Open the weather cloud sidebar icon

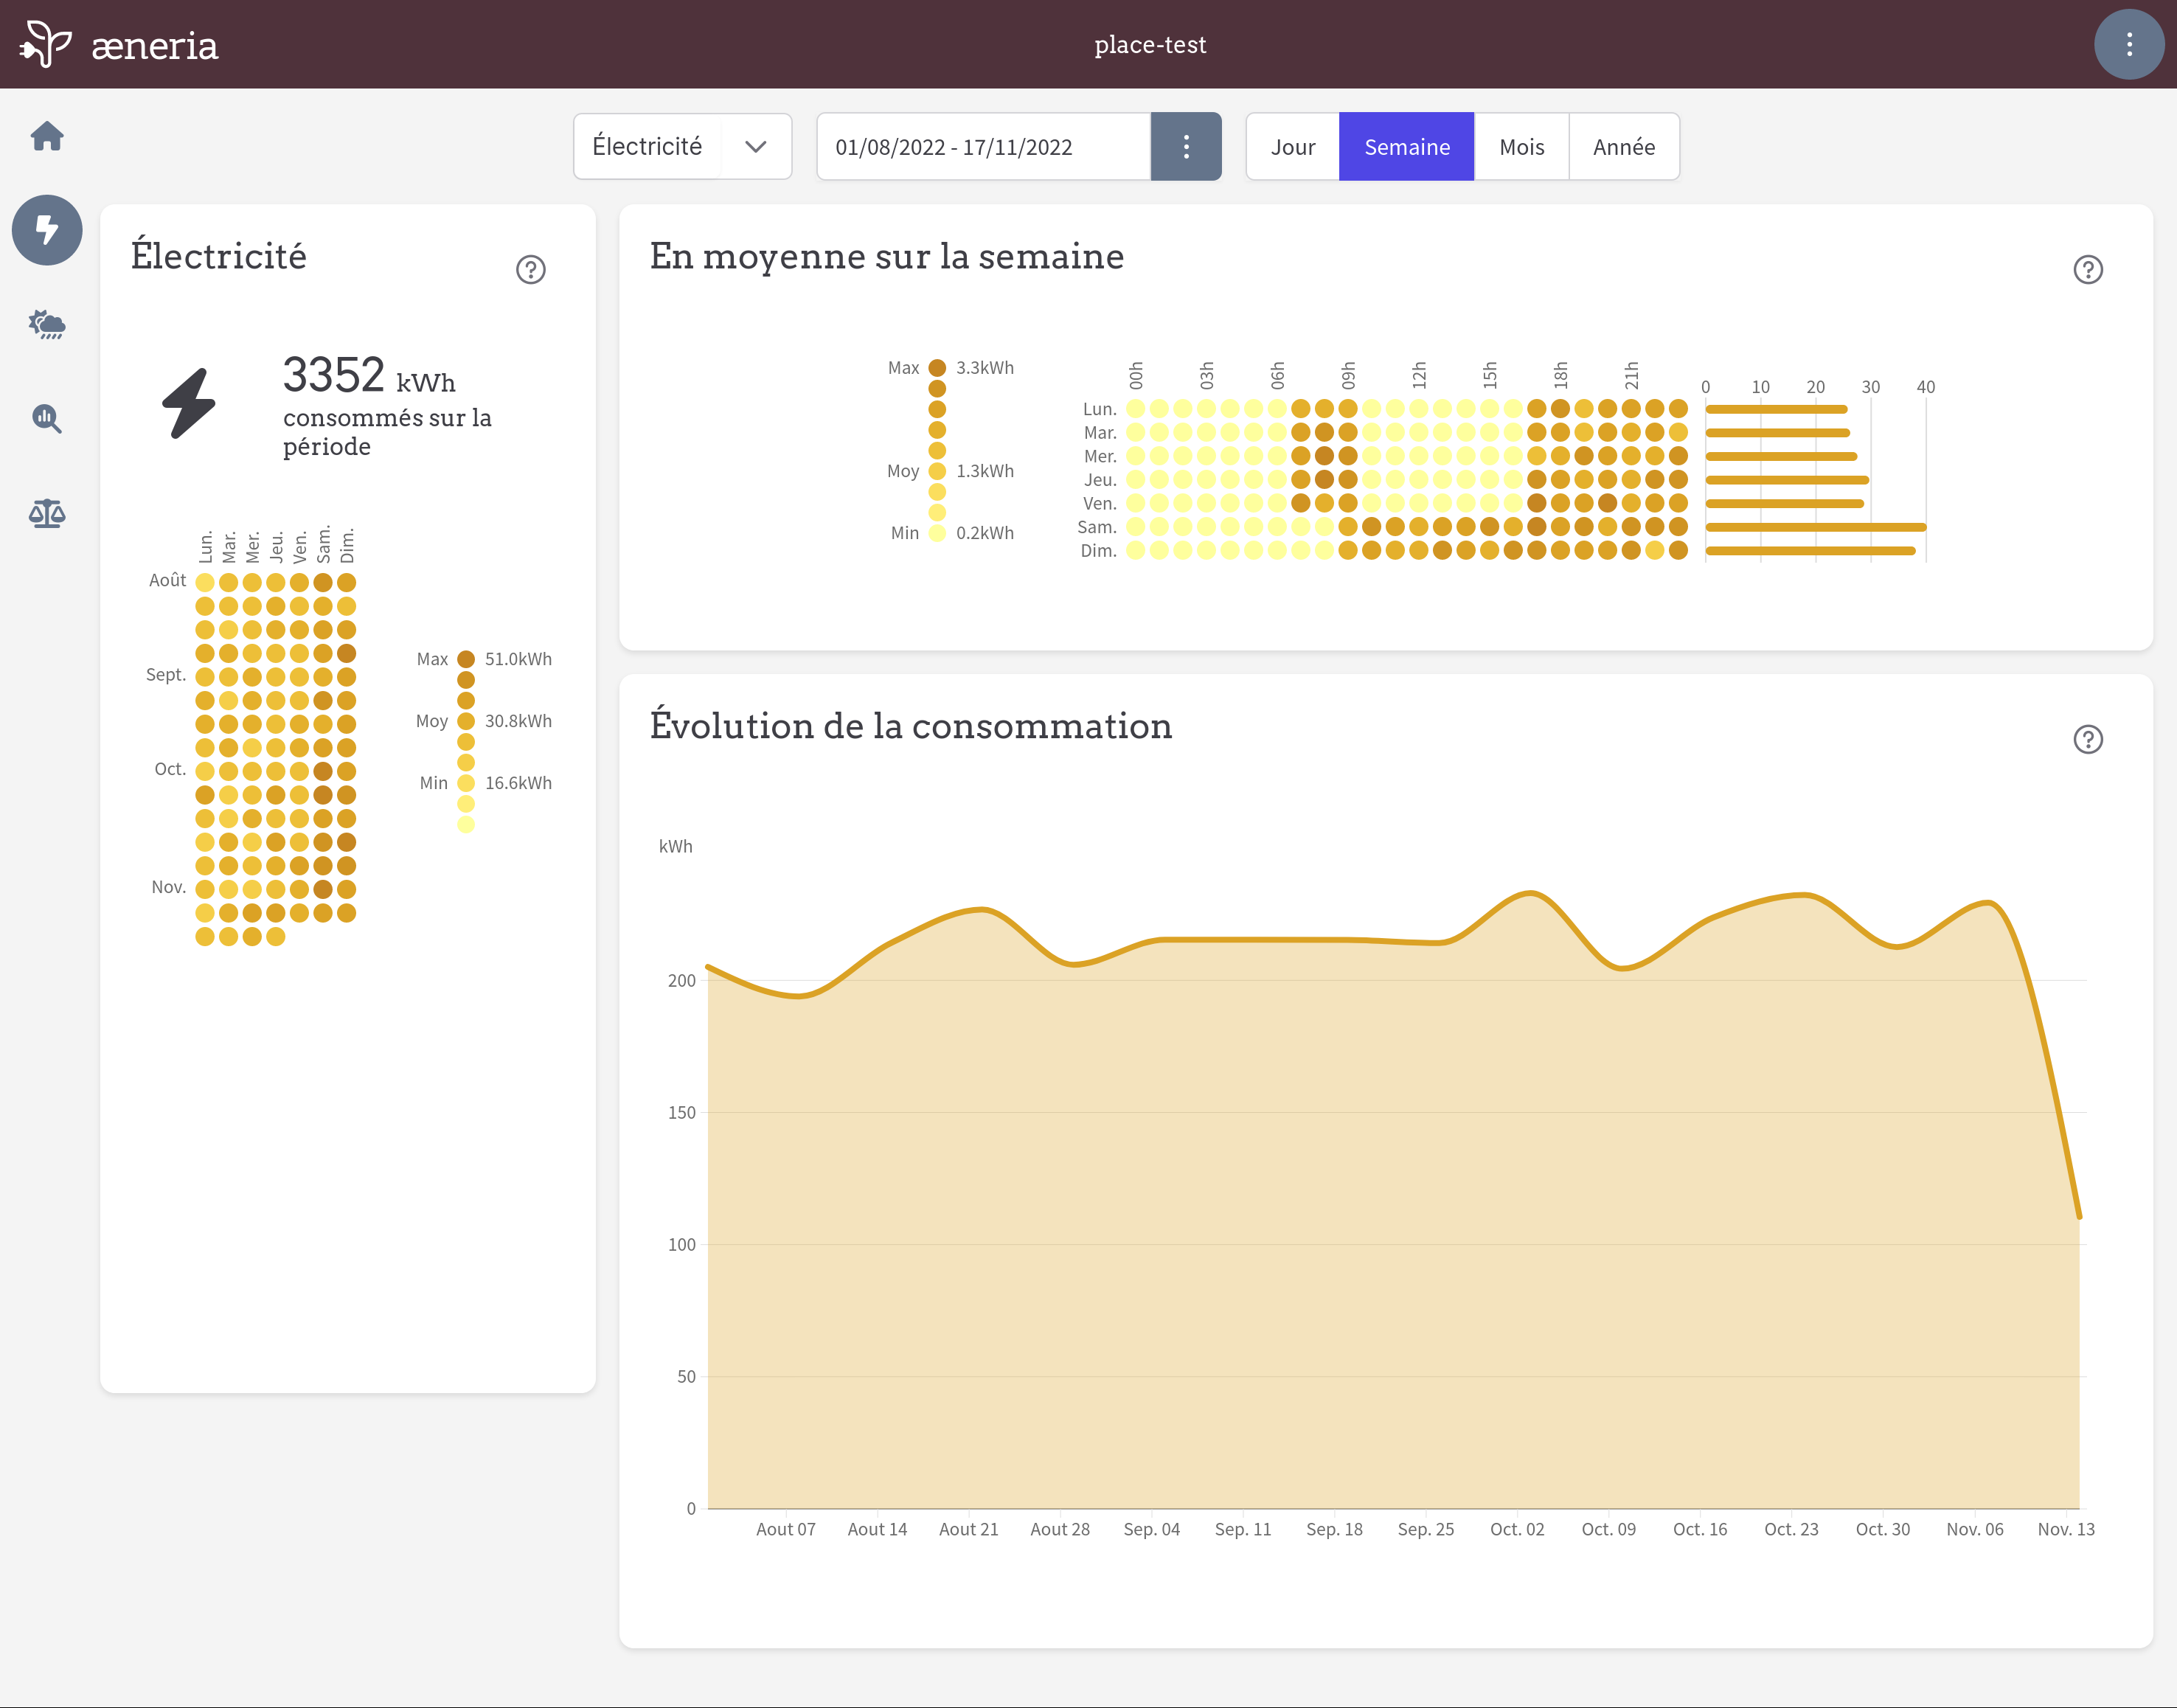[x=47, y=324]
